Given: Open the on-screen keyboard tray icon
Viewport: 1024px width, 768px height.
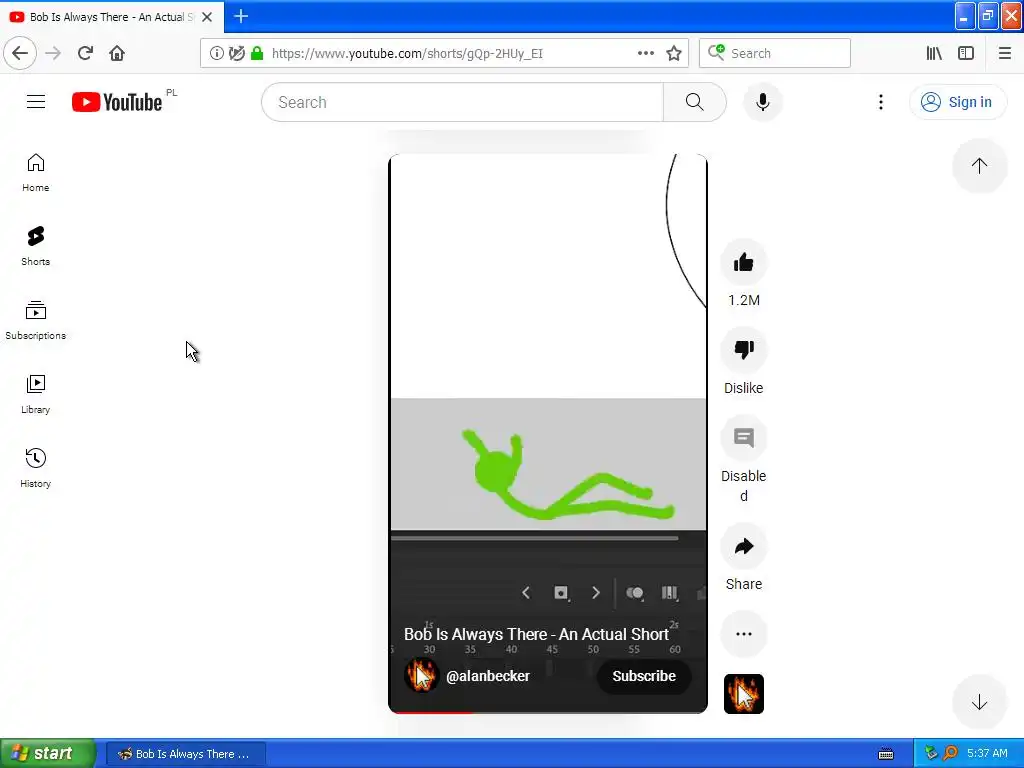Looking at the screenshot, I should coord(886,754).
